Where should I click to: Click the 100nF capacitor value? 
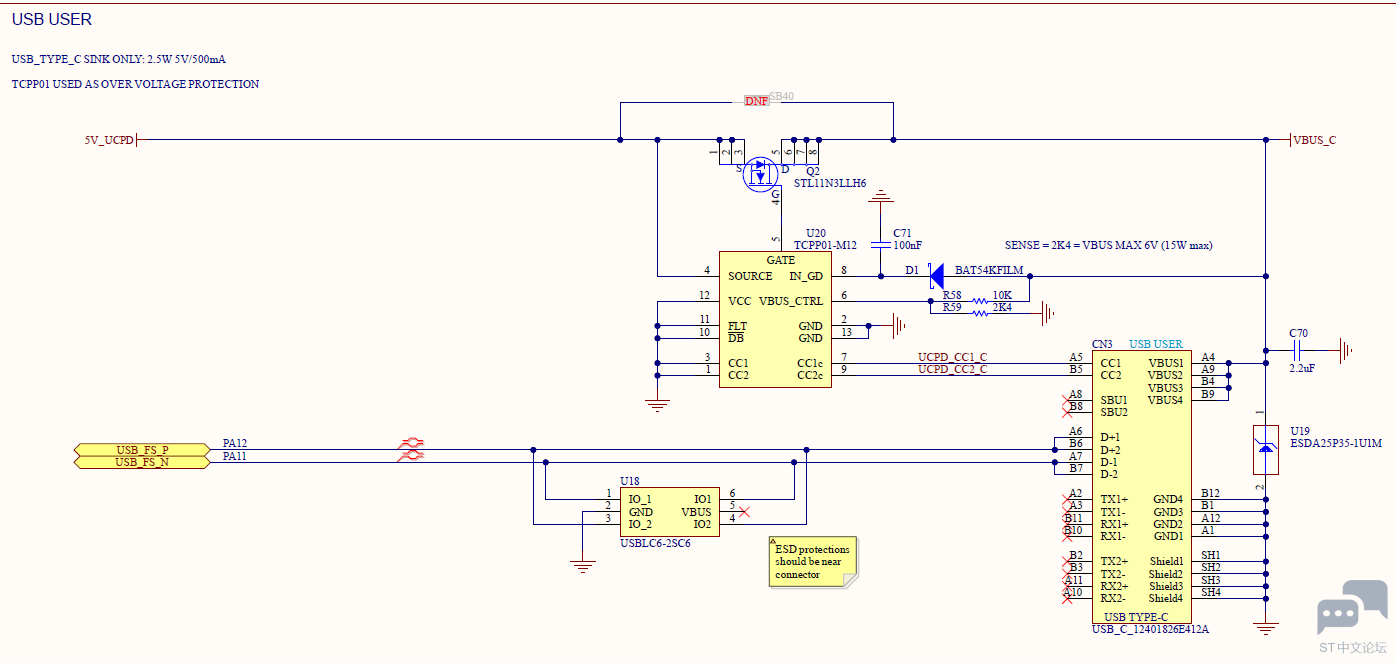pos(908,244)
